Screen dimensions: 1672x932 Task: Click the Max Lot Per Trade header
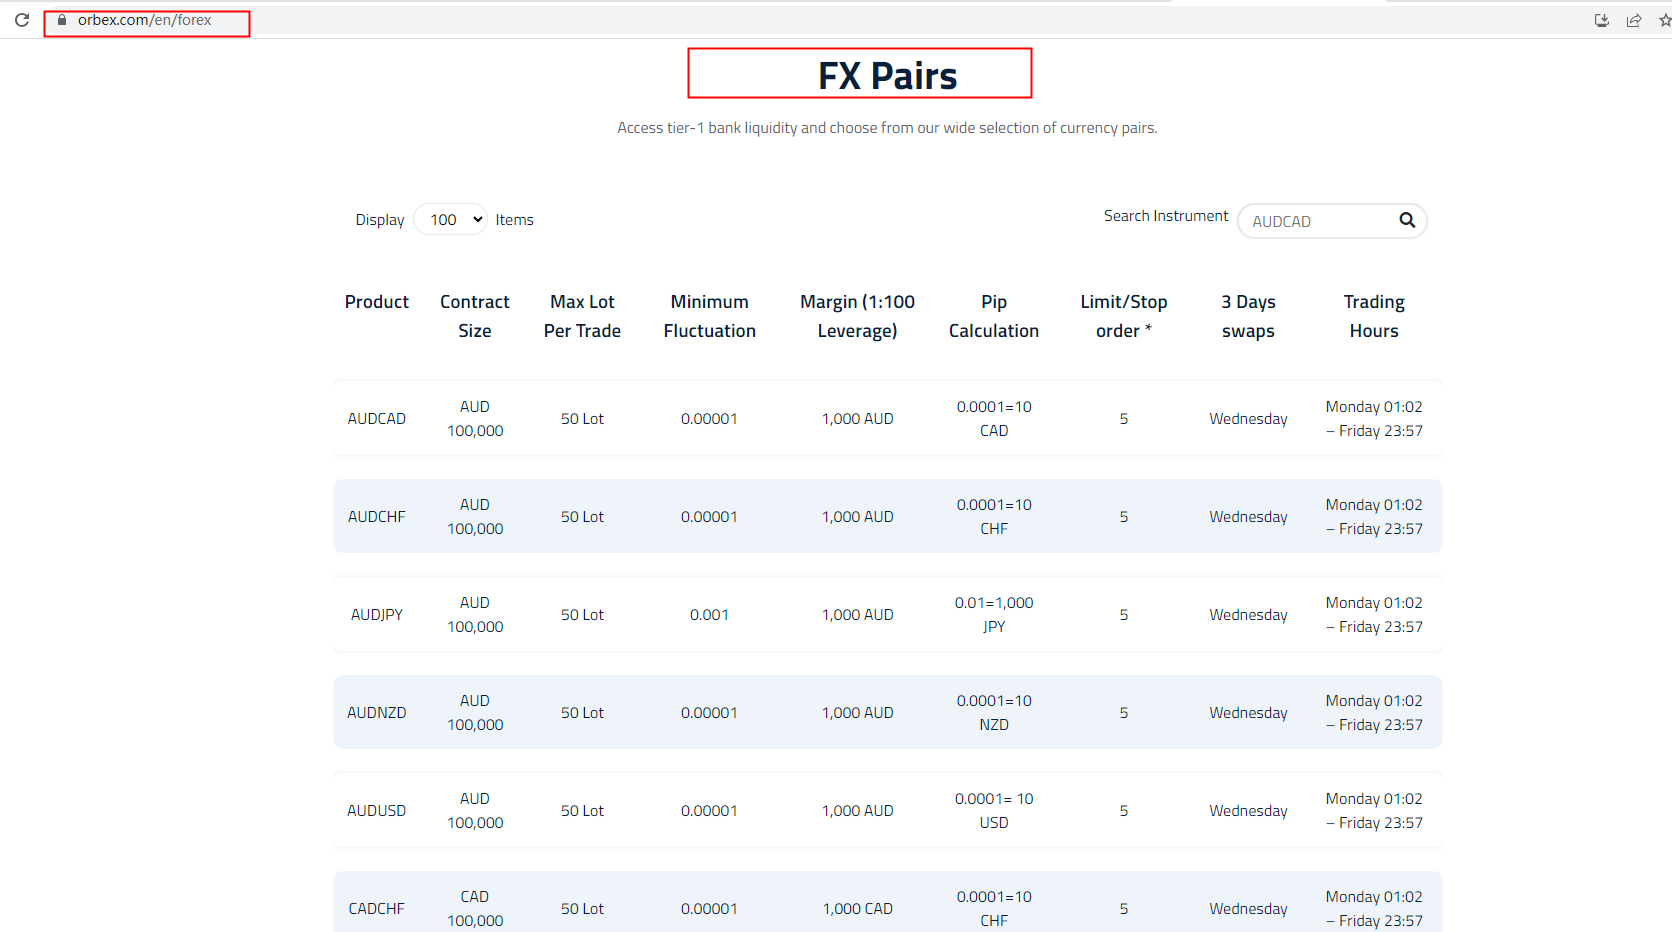tap(582, 316)
